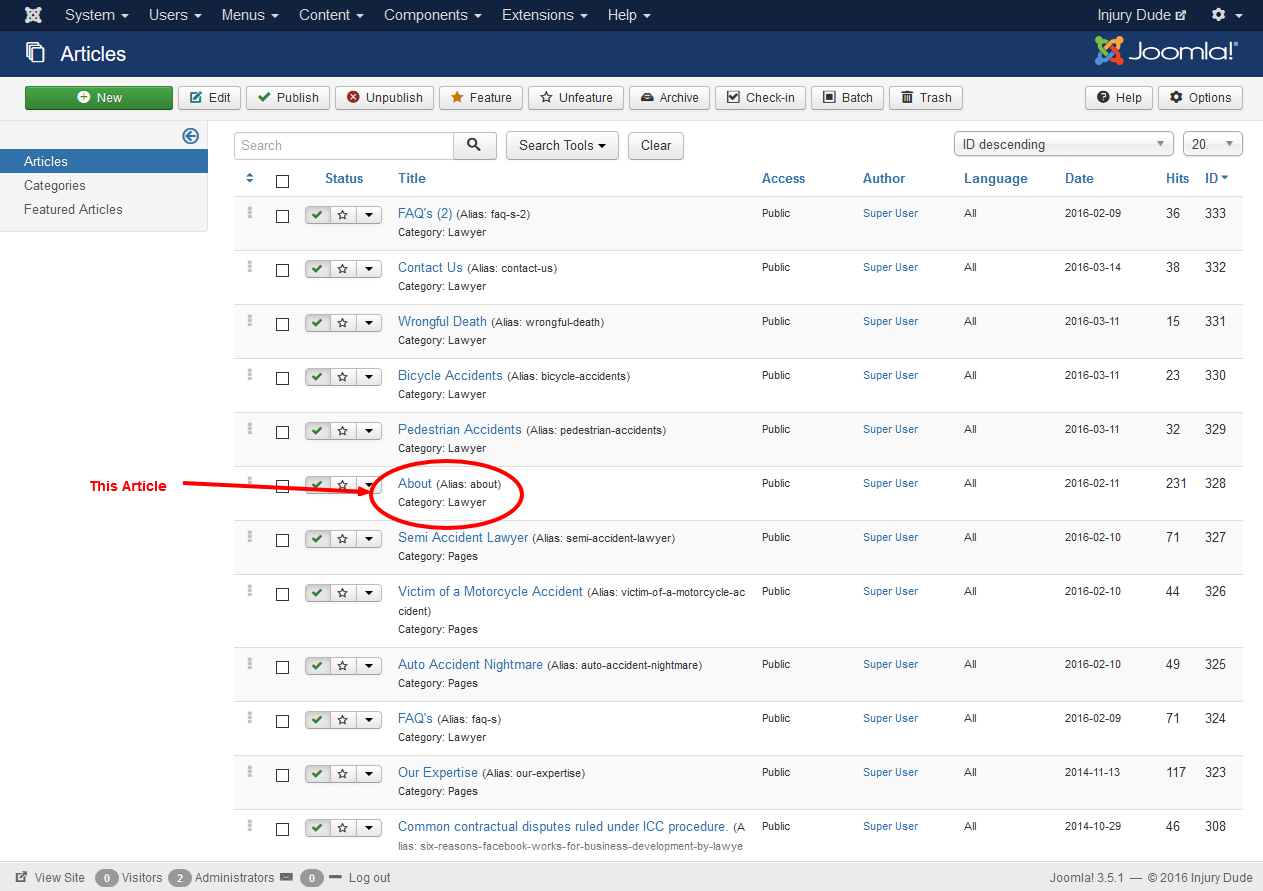Collapse sidebar using the blue arrow icon
Screen dimensions: 1263x891
[x=190, y=136]
